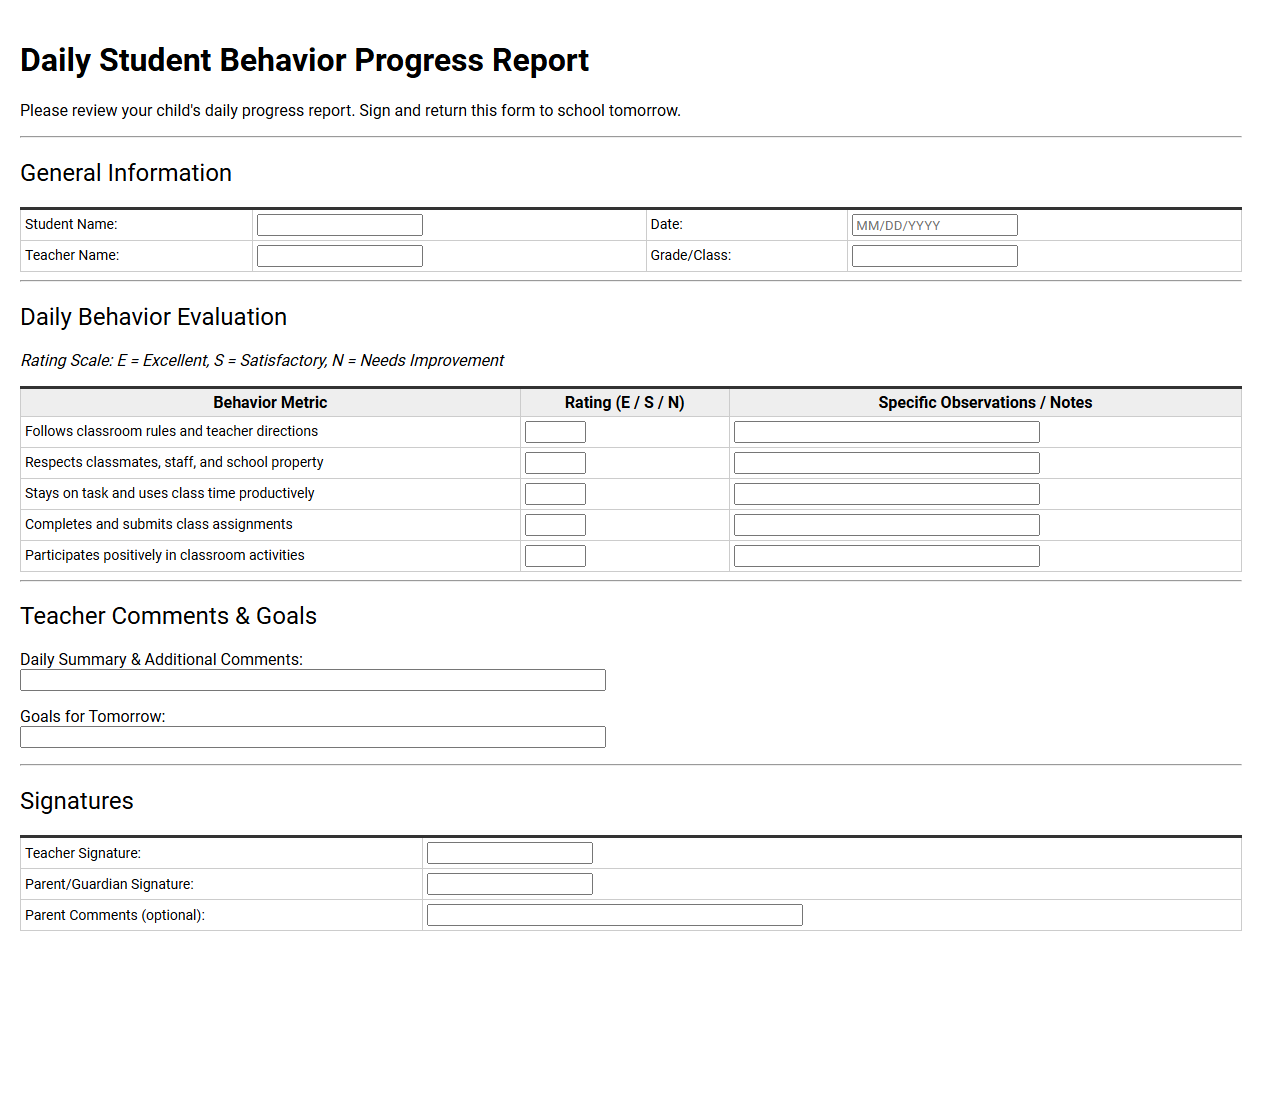Click the 'Parent Comments (optional):' label

(115, 915)
